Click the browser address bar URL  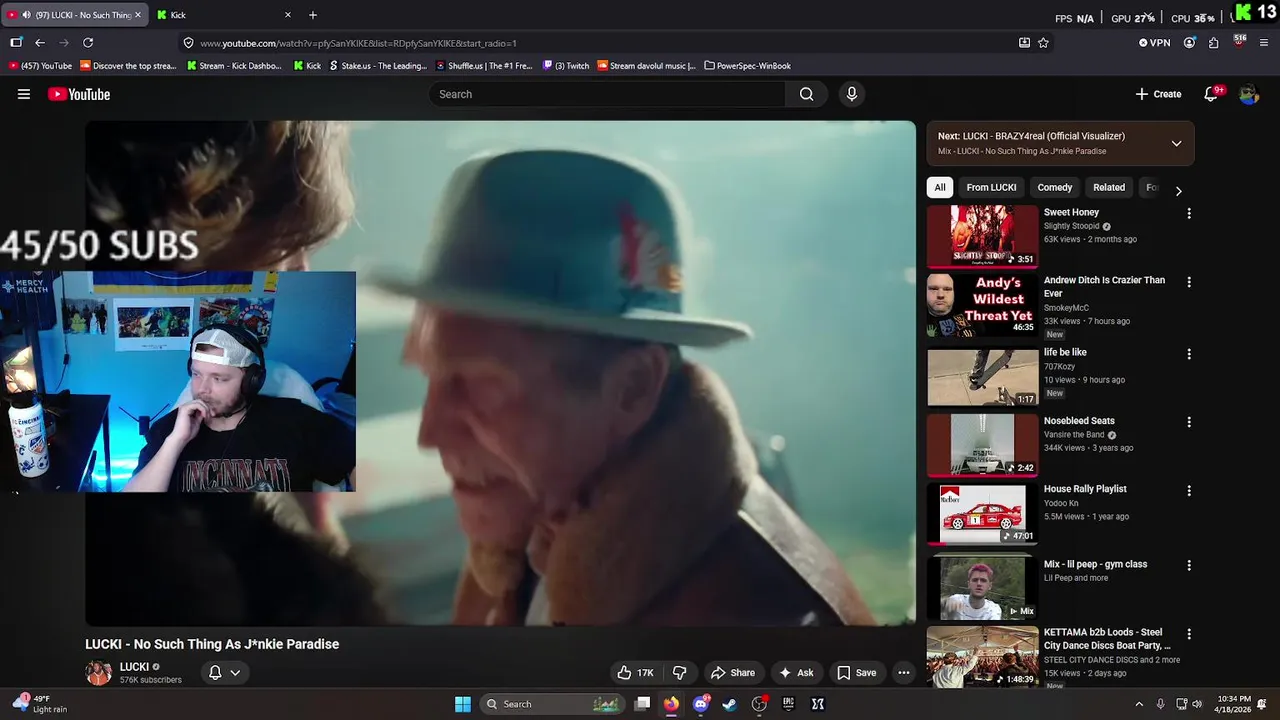(x=358, y=43)
